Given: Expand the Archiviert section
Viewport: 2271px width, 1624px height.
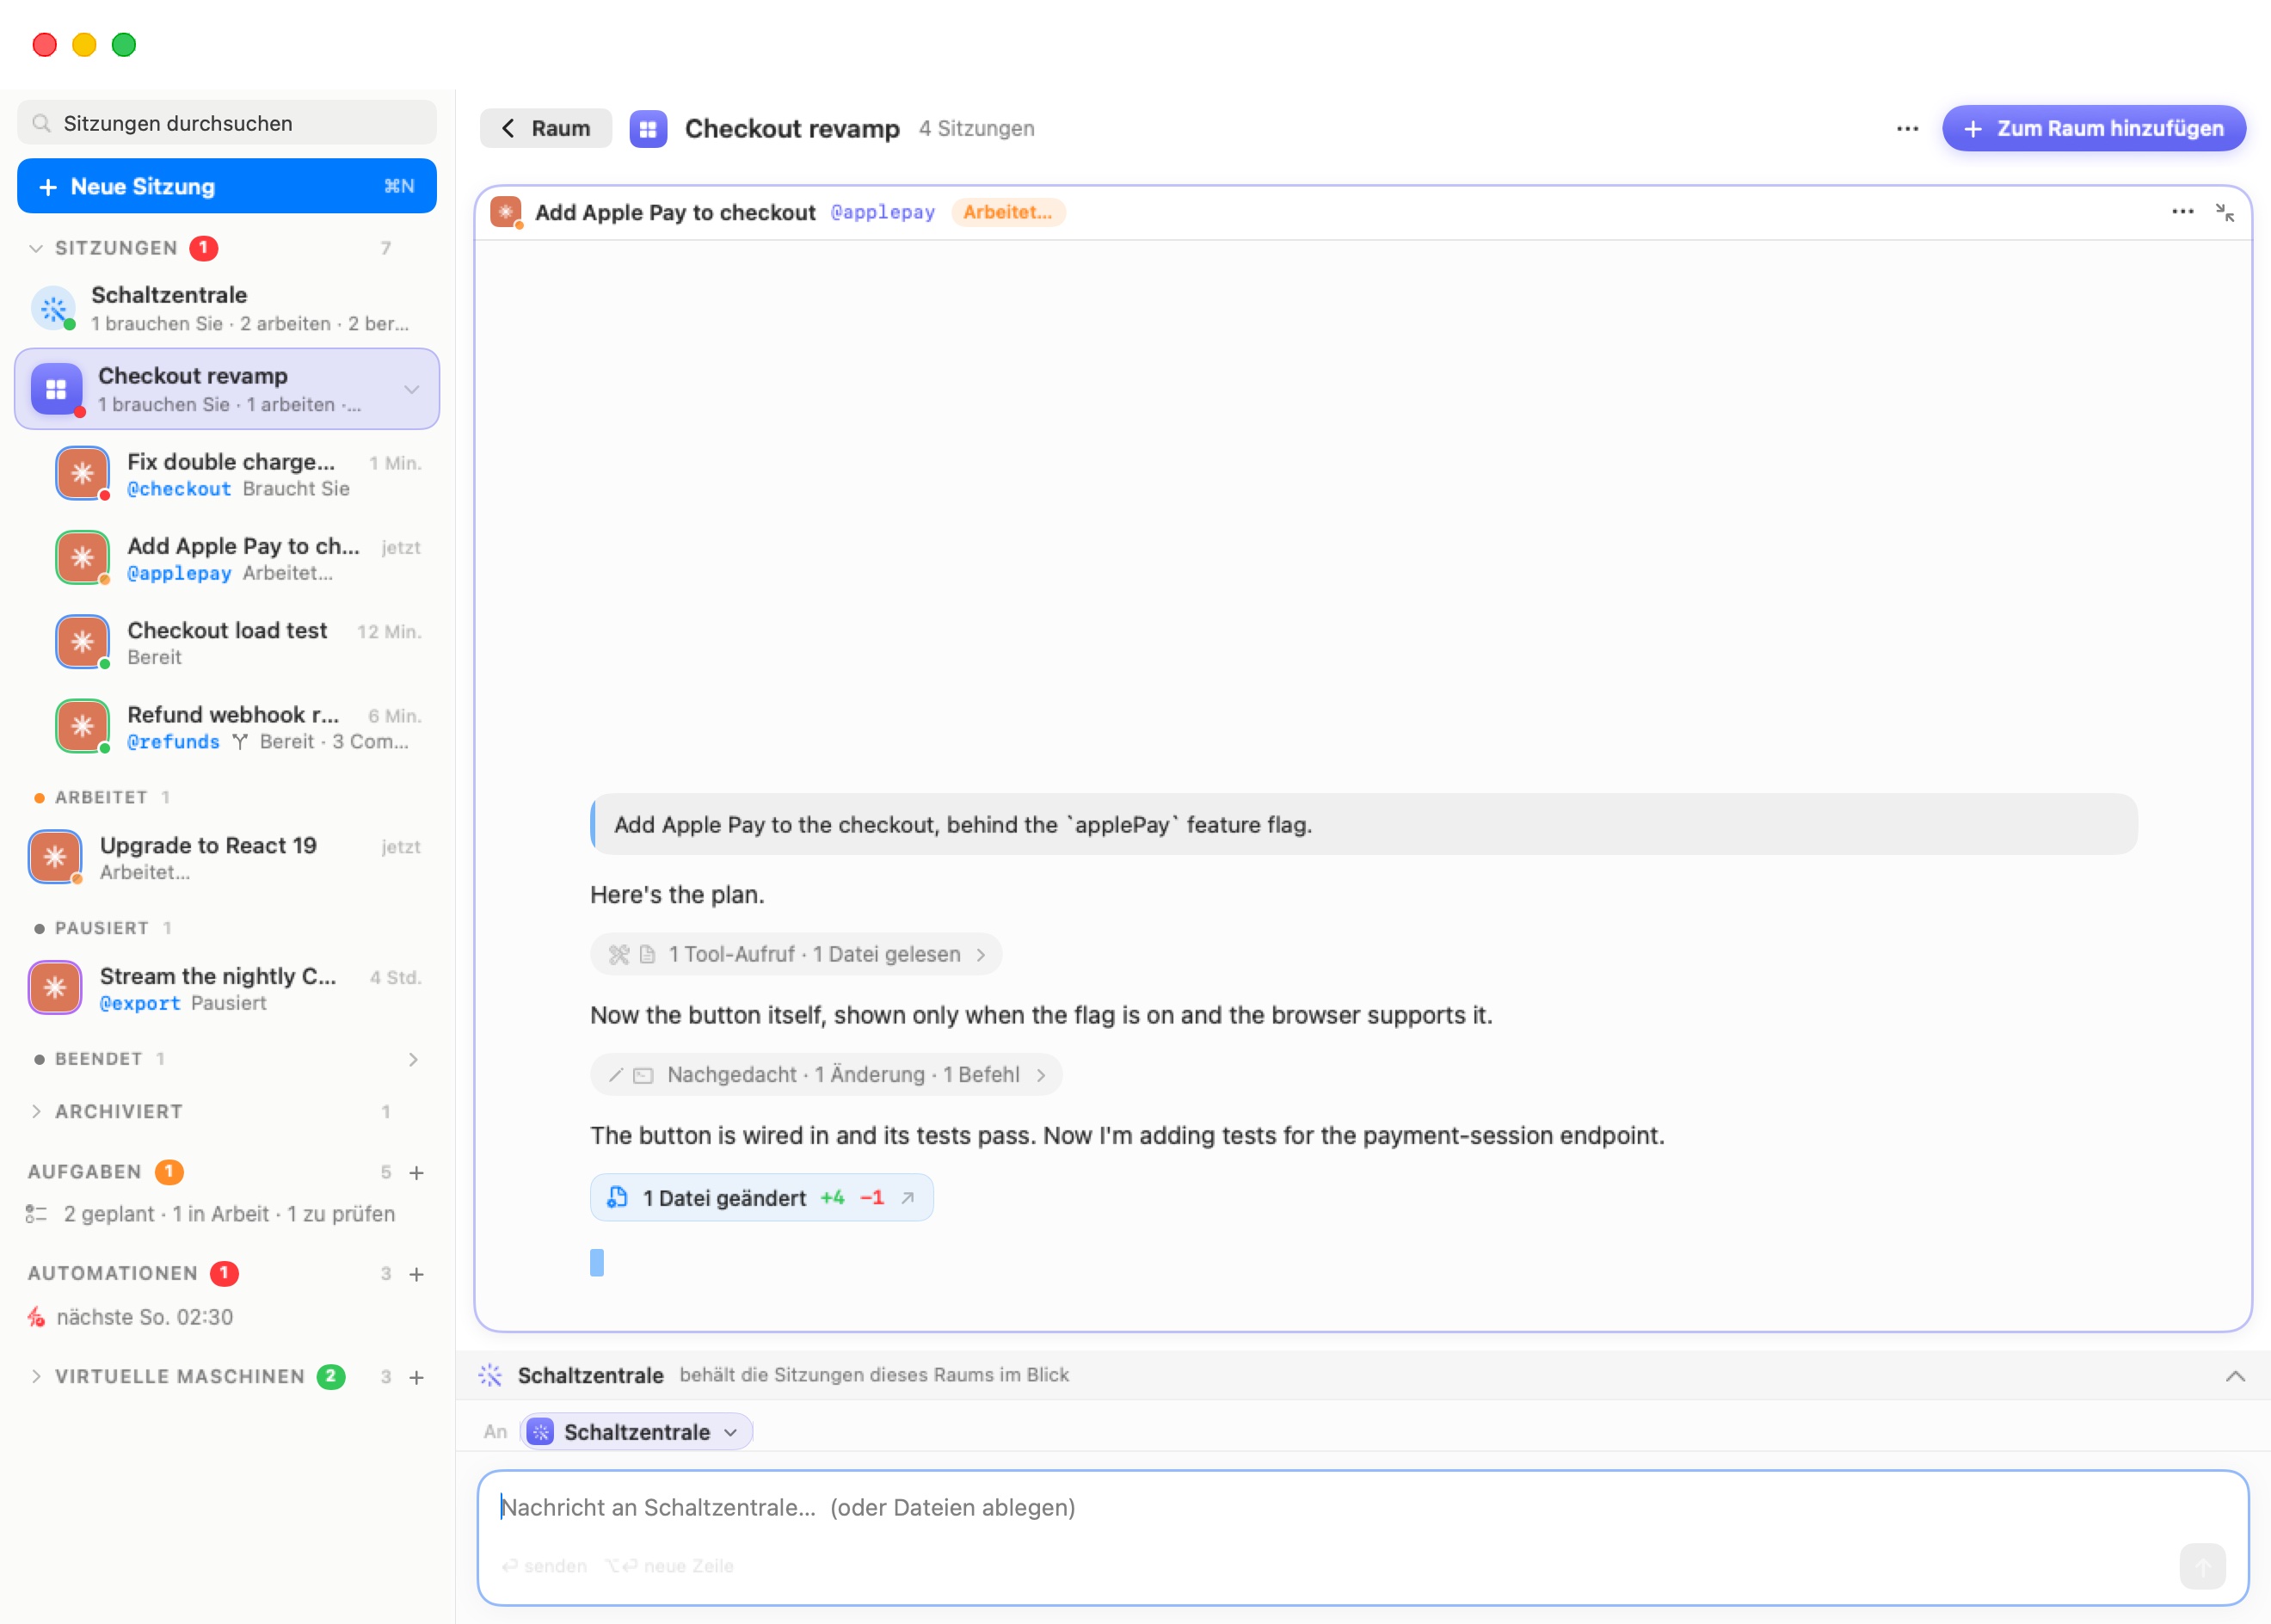Looking at the screenshot, I should 36,1112.
